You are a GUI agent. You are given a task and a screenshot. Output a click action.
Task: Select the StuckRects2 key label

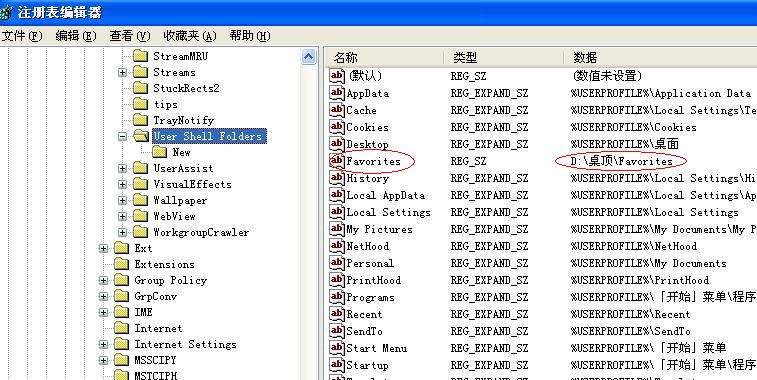[x=186, y=88]
